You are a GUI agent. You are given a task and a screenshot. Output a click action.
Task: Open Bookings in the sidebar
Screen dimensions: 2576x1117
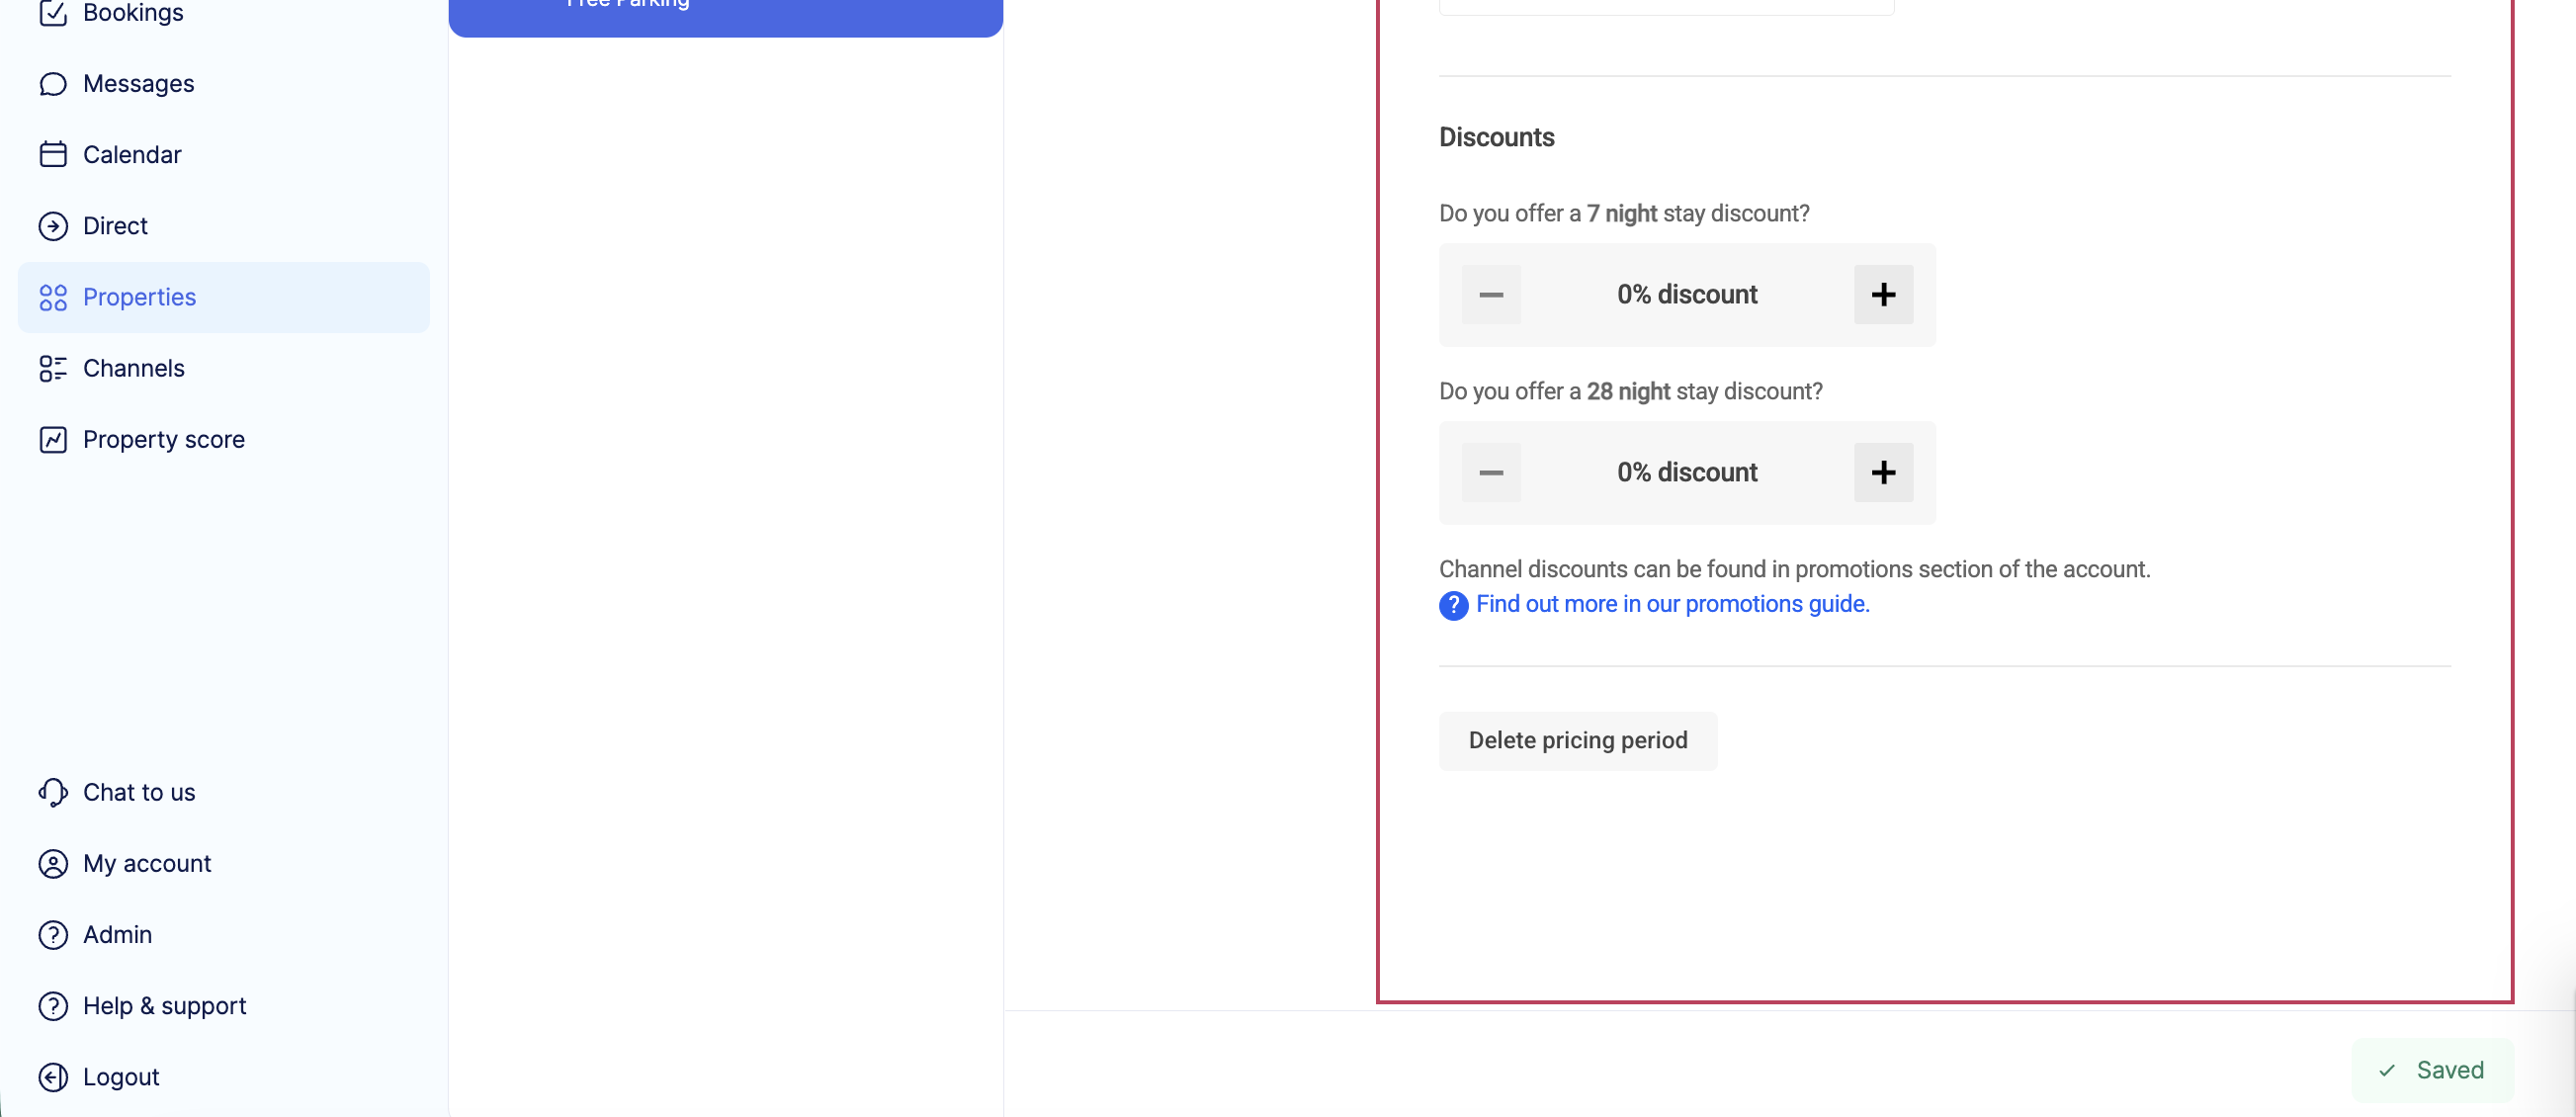click(x=132, y=13)
